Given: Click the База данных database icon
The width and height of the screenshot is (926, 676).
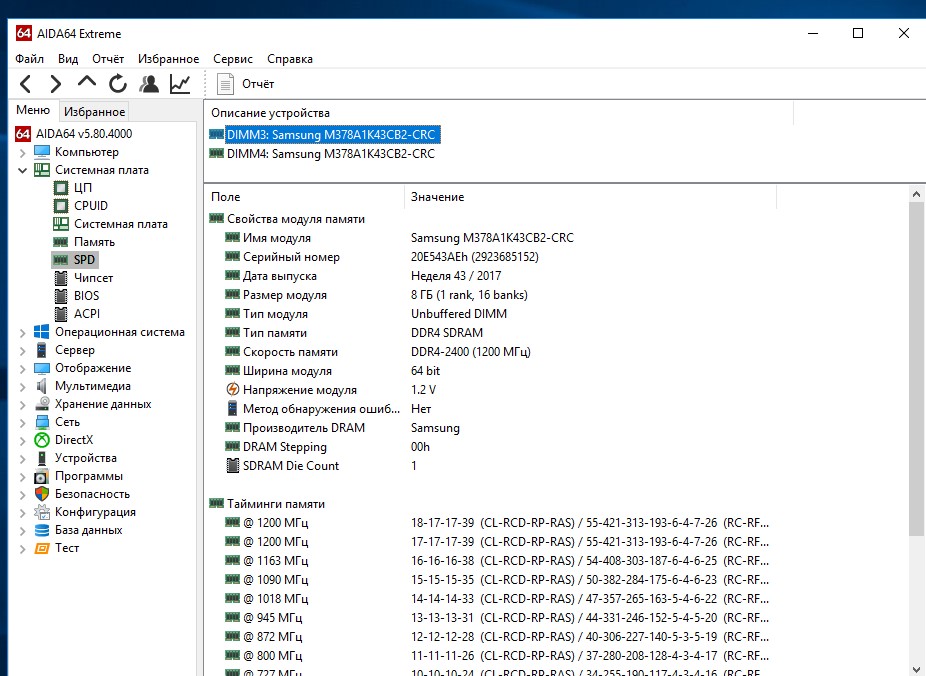Looking at the screenshot, I should [x=42, y=530].
